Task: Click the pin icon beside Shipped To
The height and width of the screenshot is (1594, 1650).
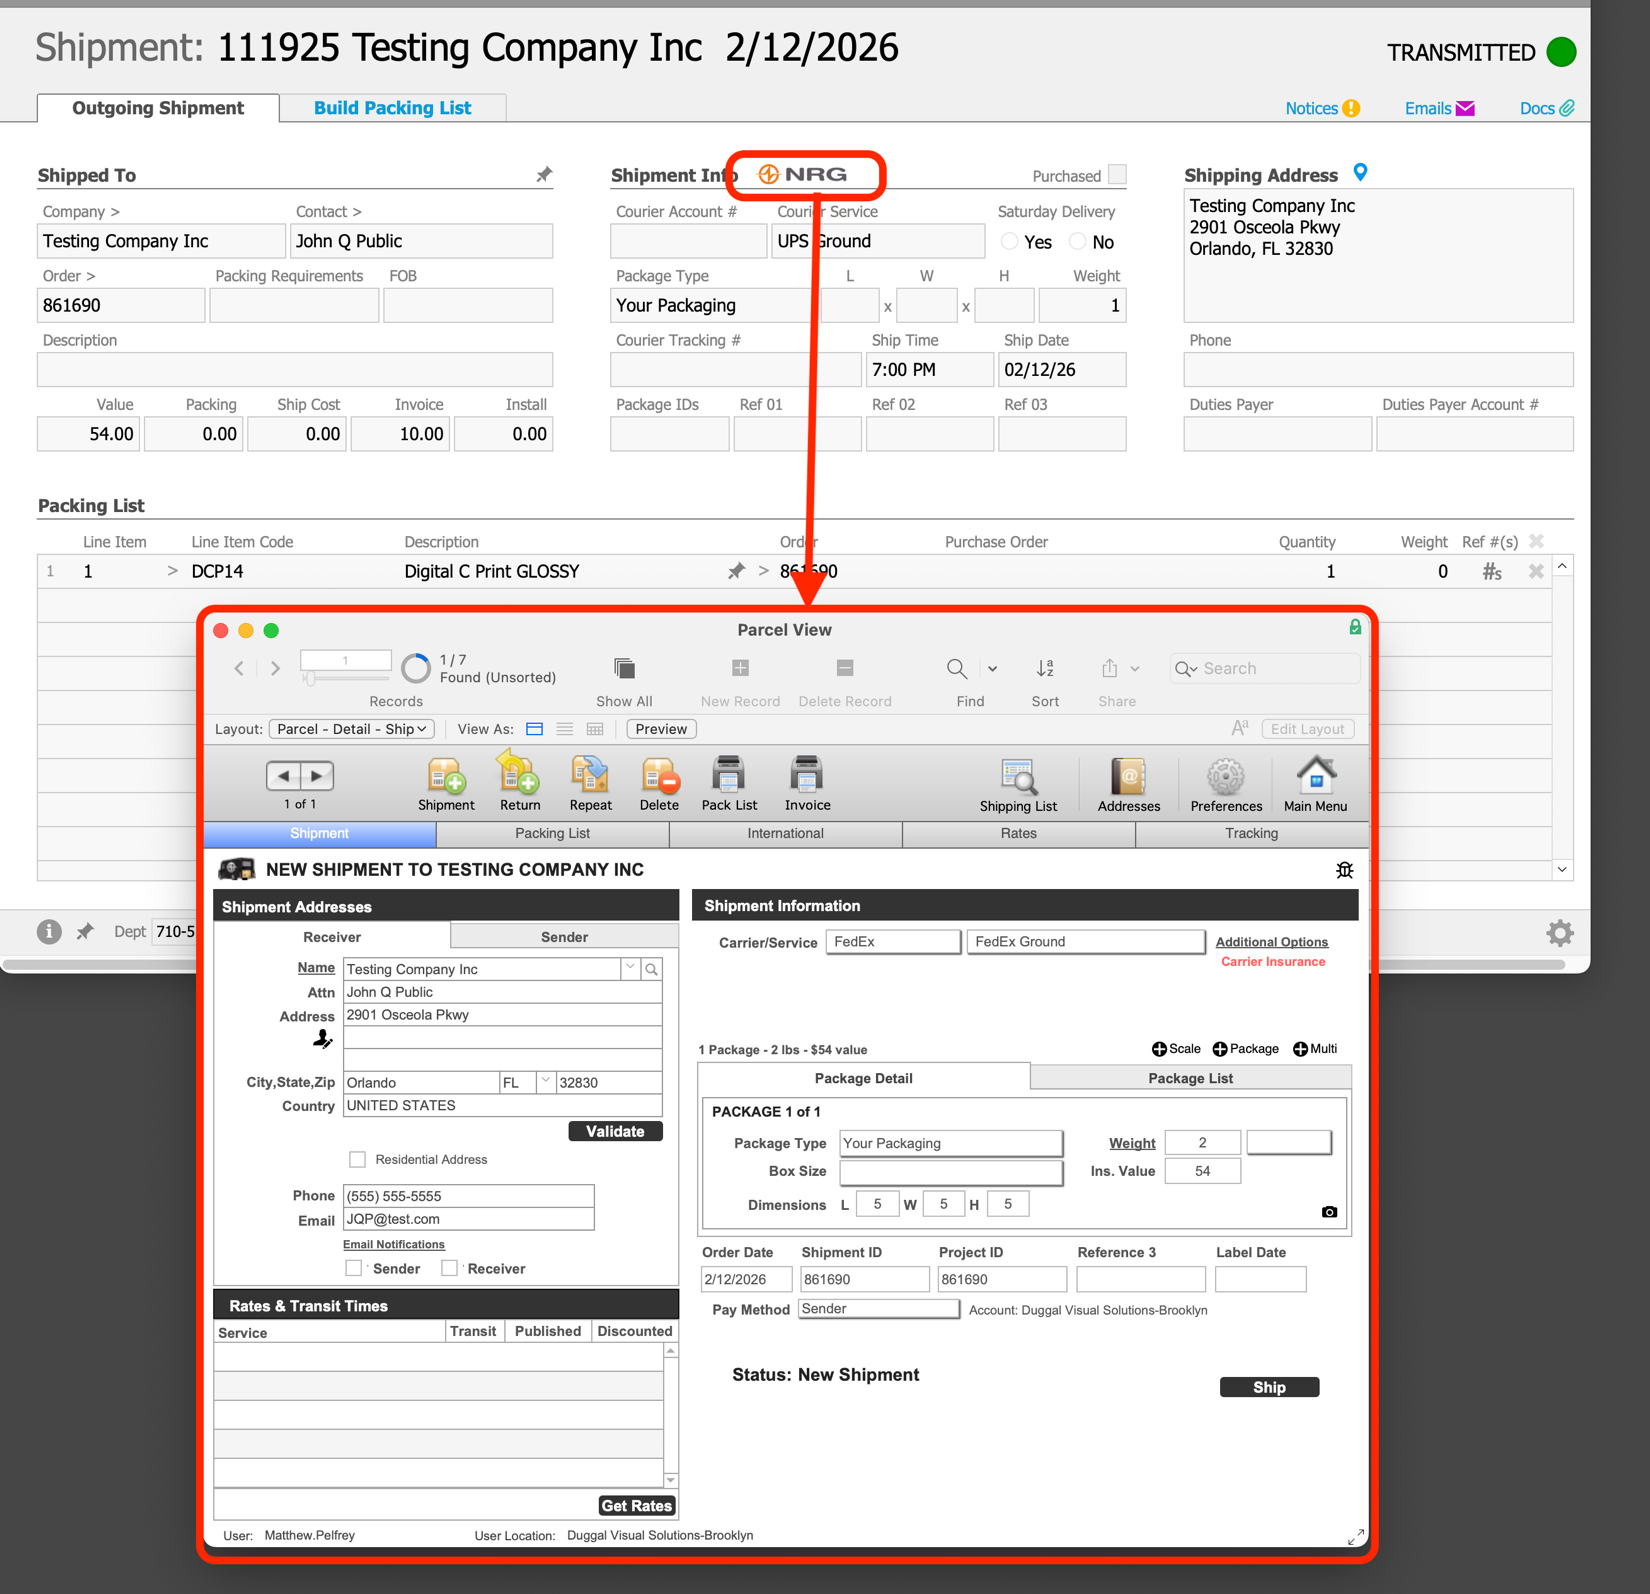Action: point(544,175)
